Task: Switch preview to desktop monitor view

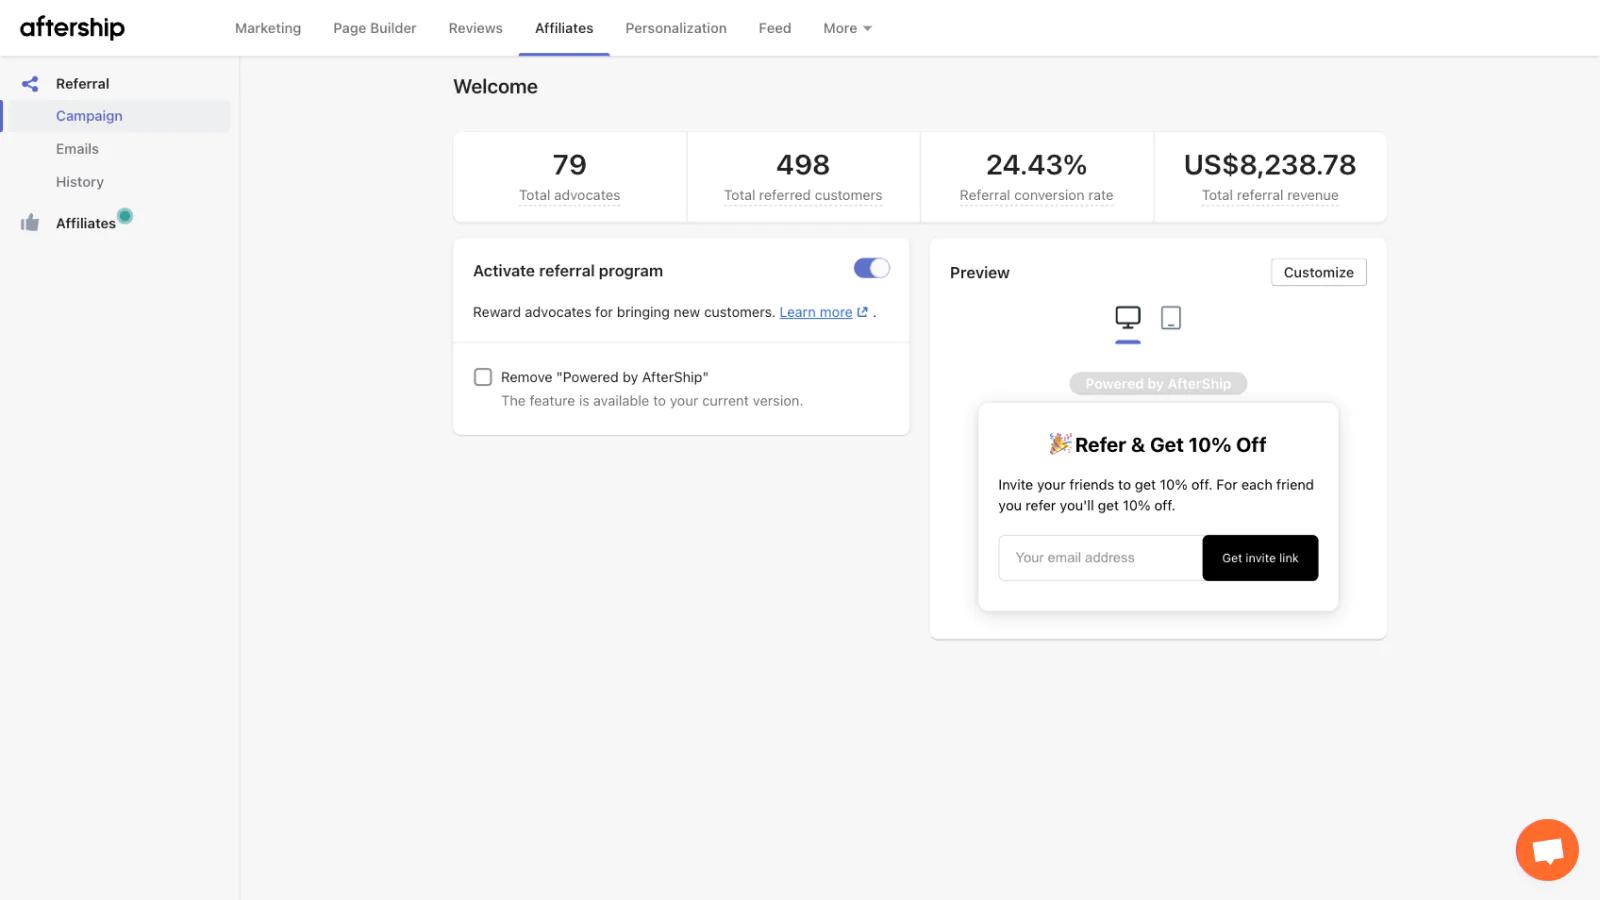Action: (1128, 317)
